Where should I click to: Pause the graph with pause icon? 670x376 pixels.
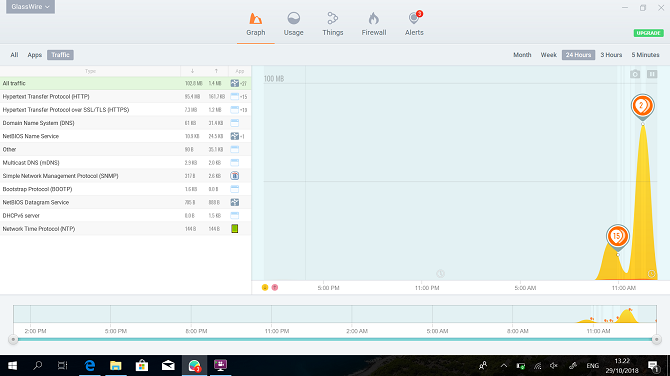(x=652, y=74)
